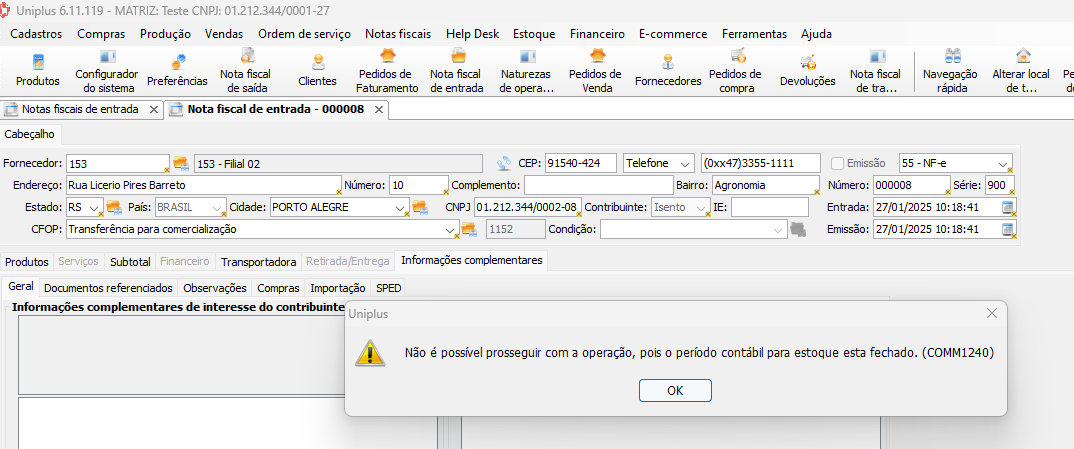Click the Endereço input field
This screenshot has width=1074, height=449.
click(203, 185)
